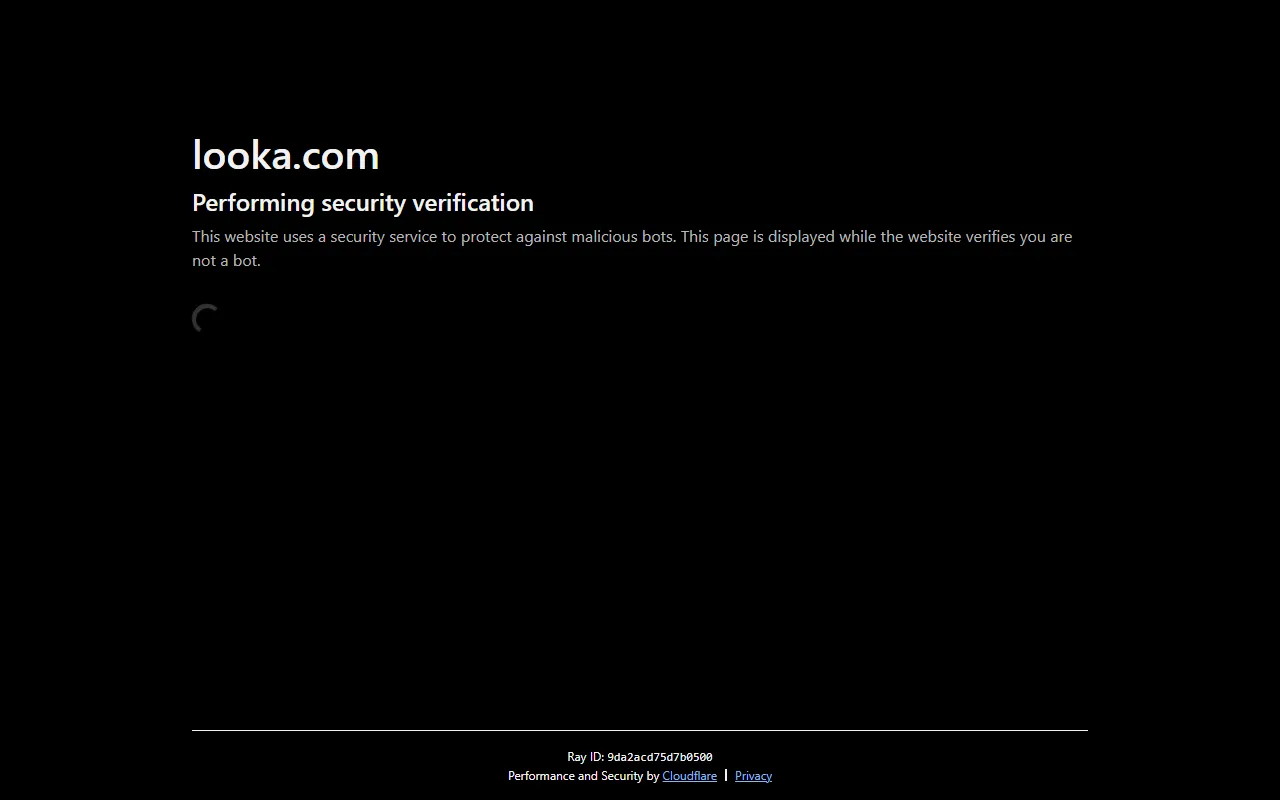Click the 'Ray ID:' label

click(x=585, y=757)
